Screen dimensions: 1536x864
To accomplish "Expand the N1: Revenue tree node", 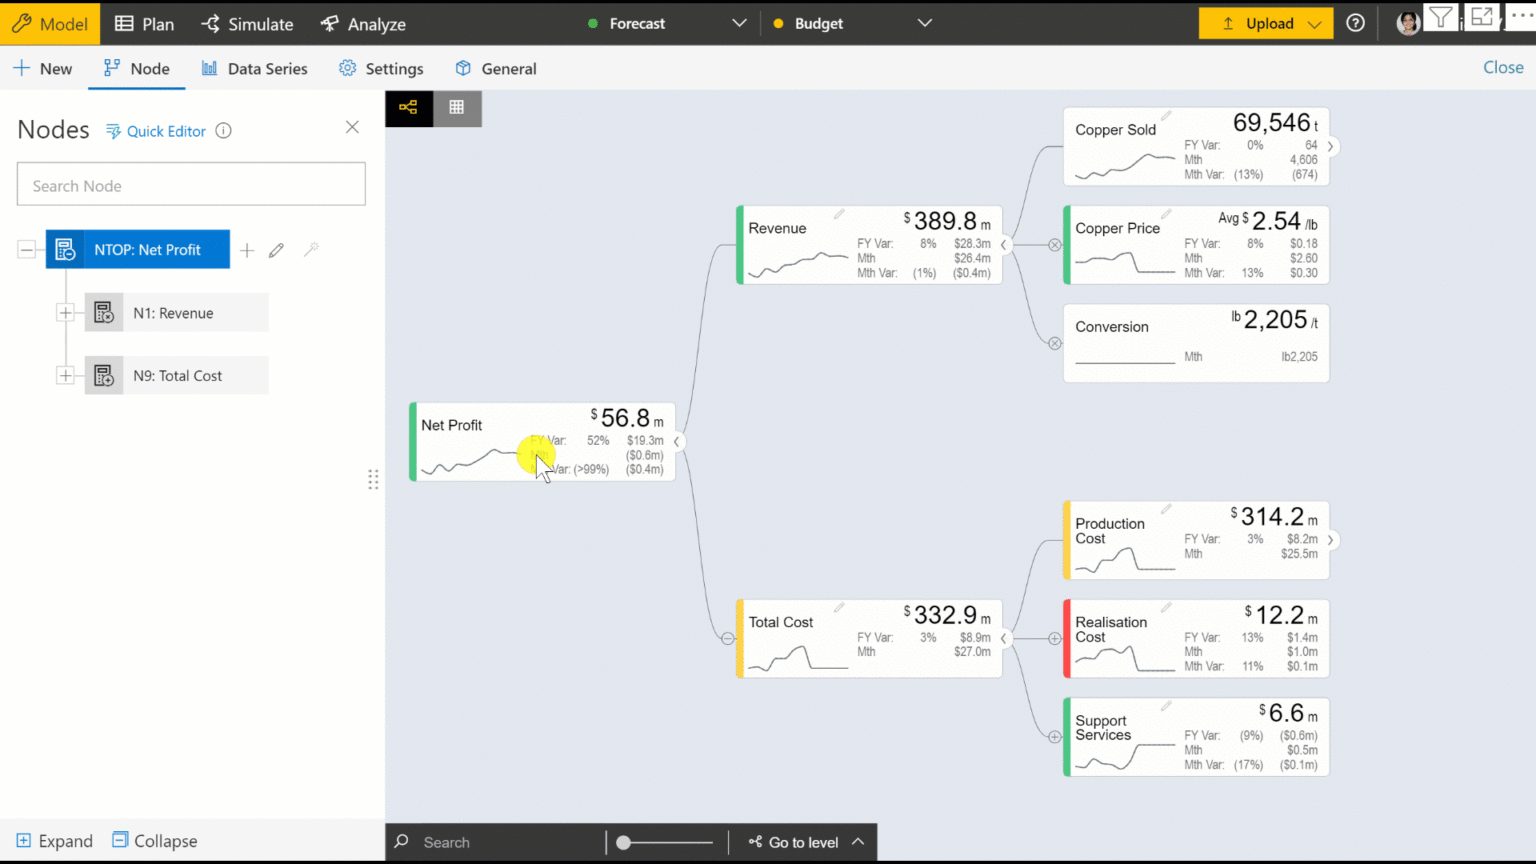I will click(x=66, y=313).
